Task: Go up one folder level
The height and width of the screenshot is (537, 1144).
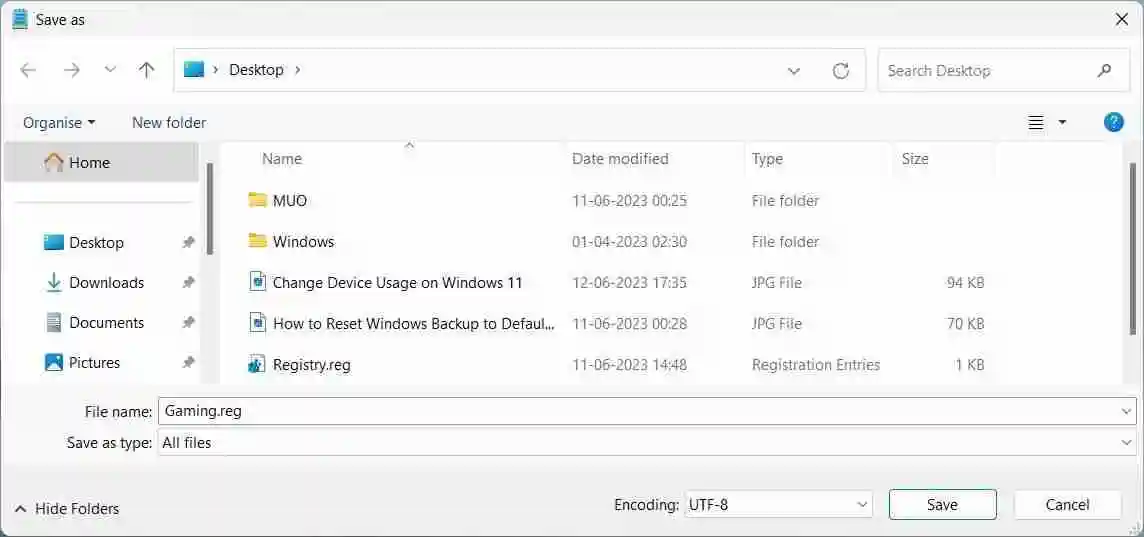Action: (147, 70)
